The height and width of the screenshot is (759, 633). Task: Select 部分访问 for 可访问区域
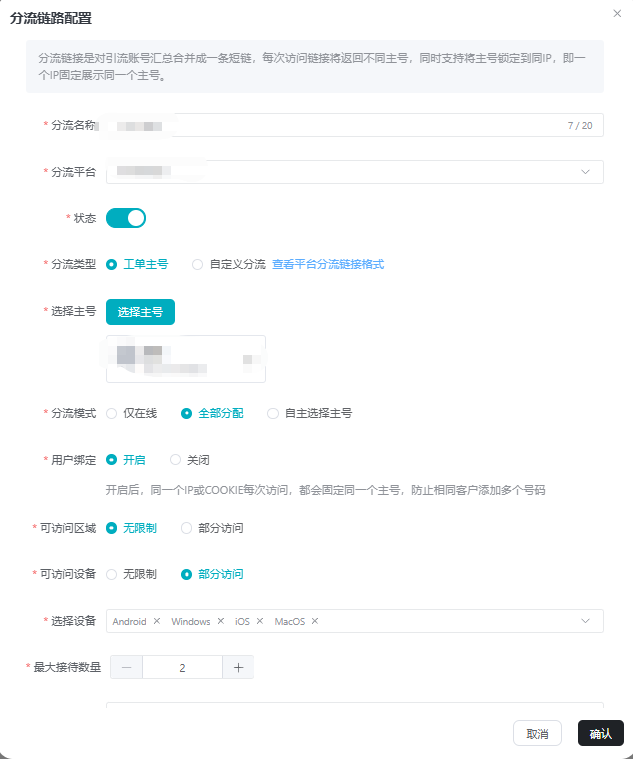187,528
